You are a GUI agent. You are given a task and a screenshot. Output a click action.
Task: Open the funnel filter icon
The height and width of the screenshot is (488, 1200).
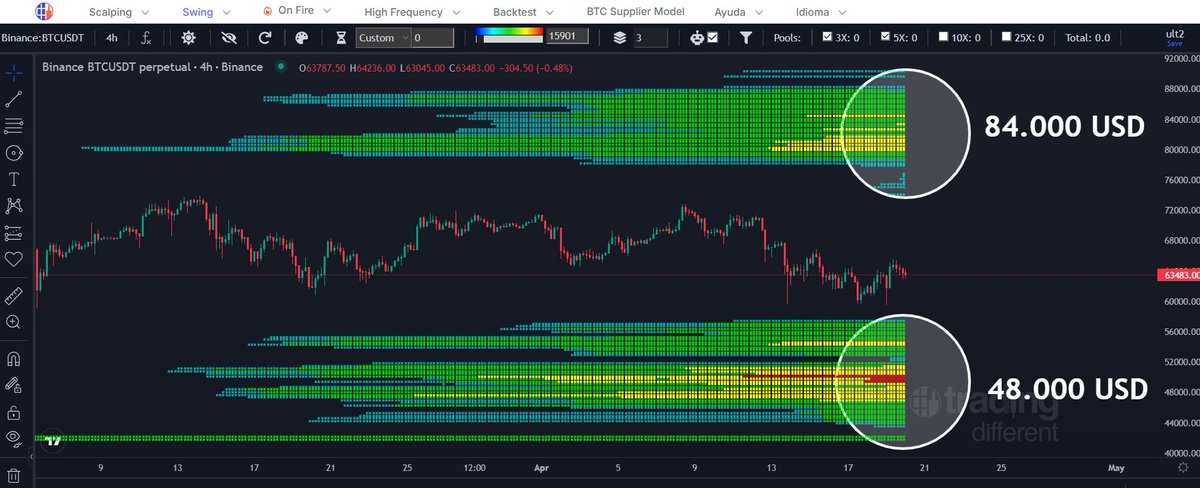point(746,38)
